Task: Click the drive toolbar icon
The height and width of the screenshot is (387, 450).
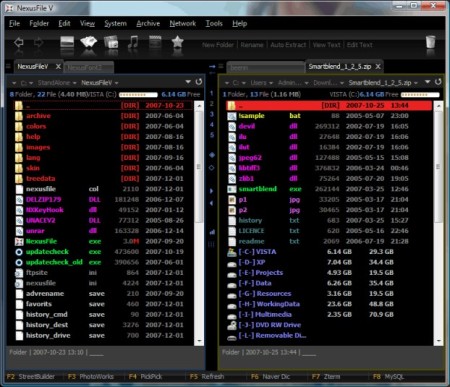Action: [67, 43]
